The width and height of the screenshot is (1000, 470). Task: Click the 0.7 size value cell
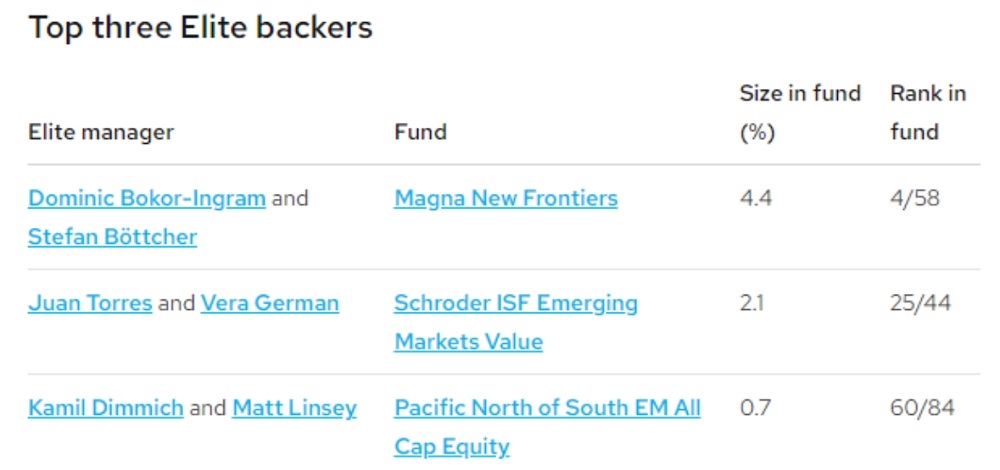[x=756, y=408]
